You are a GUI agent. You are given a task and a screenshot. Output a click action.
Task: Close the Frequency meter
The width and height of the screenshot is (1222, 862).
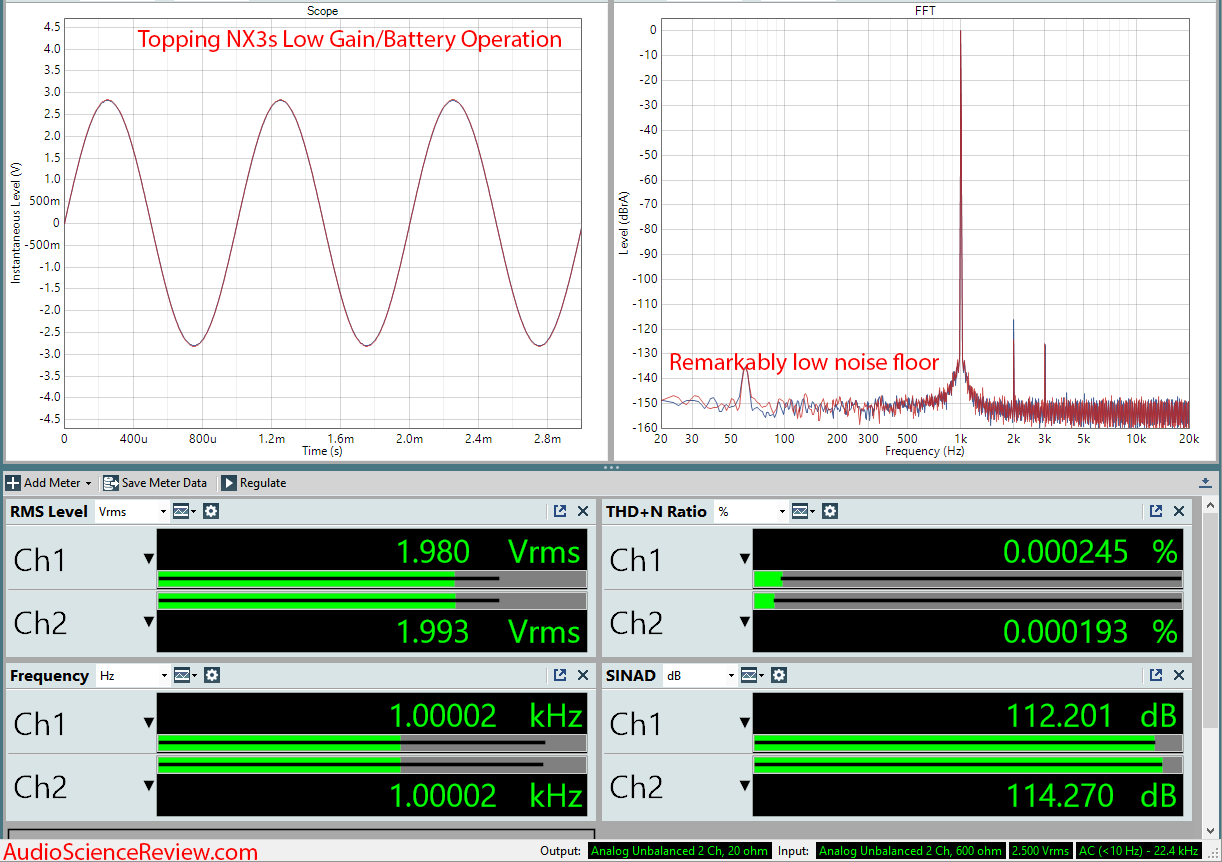(x=583, y=675)
